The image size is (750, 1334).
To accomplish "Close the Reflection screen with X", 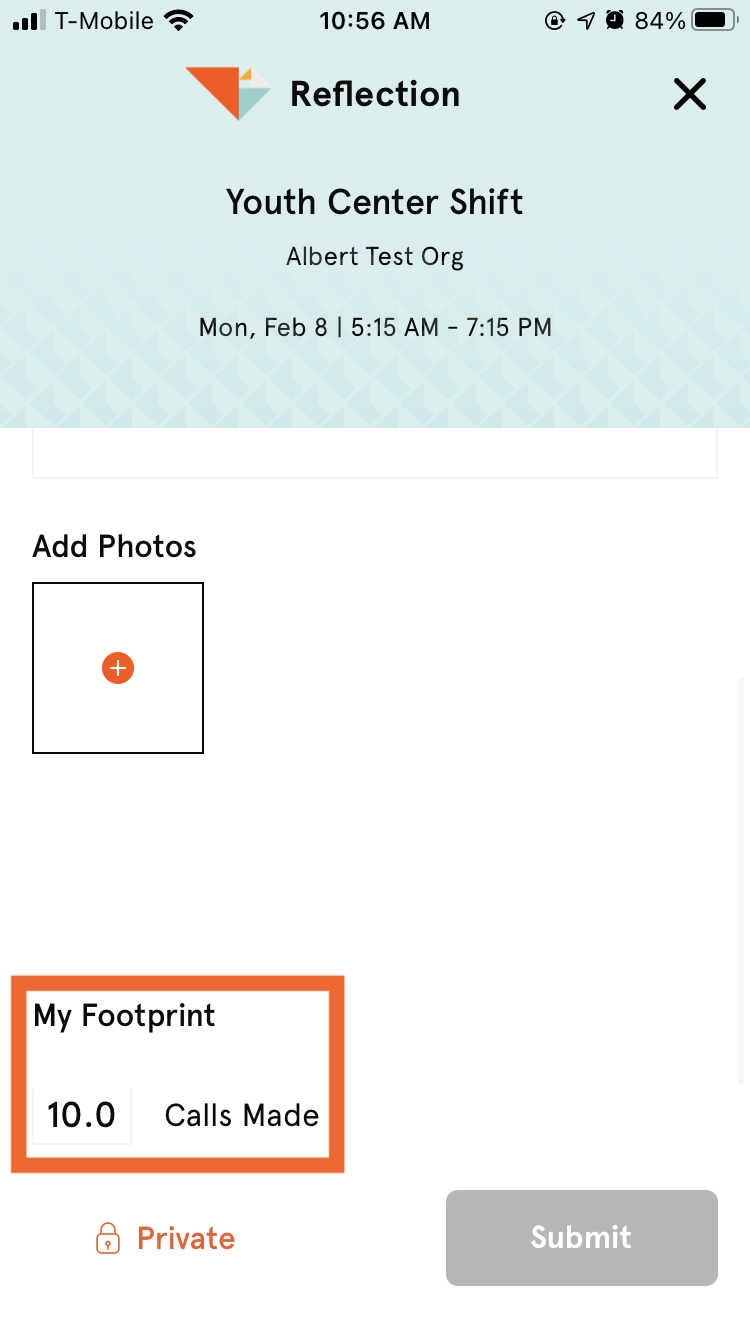I will [x=689, y=95].
